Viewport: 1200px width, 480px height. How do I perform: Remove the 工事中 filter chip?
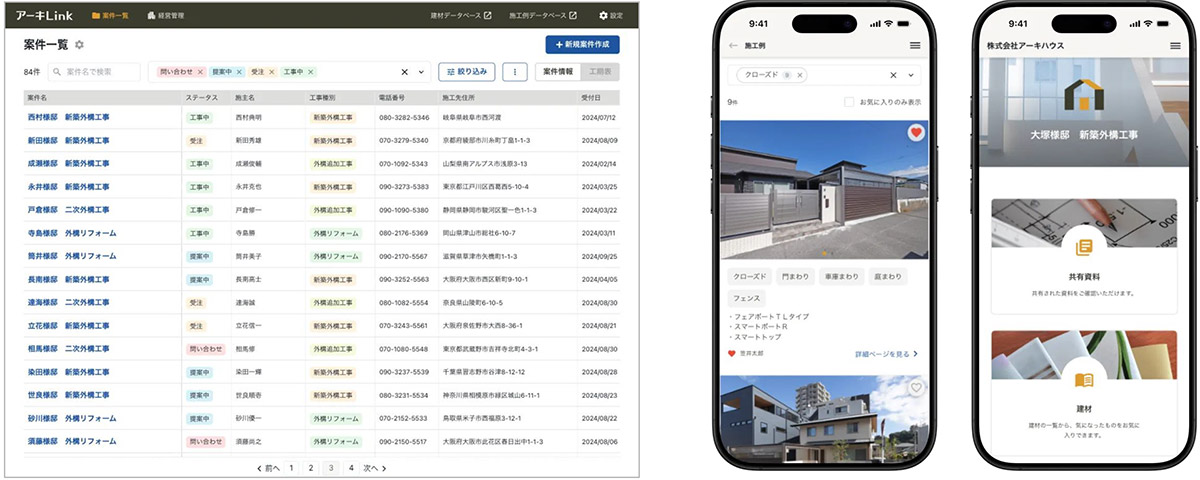pos(311,72)
